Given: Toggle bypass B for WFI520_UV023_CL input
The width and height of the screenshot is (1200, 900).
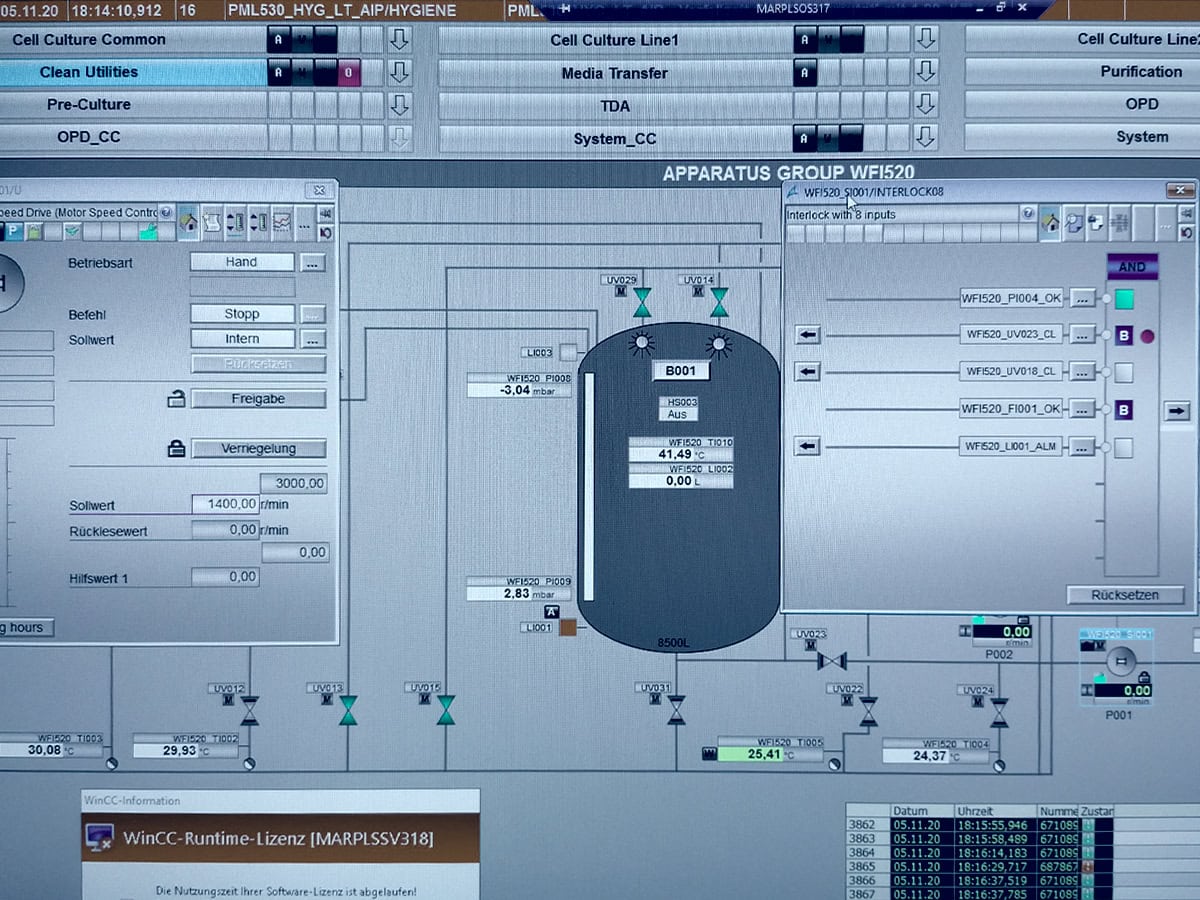Looking at the screenshot, I should tap(1124, 336).
